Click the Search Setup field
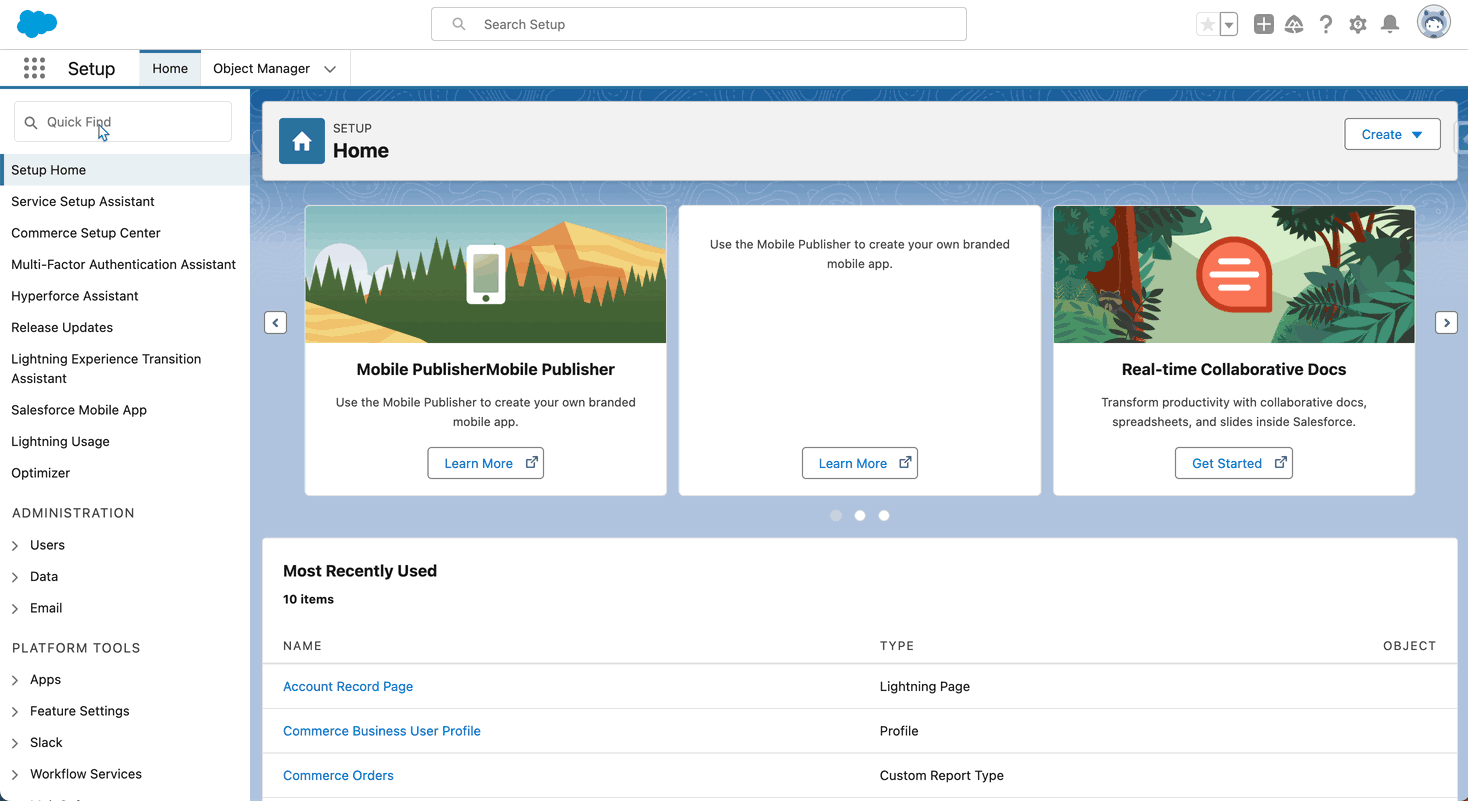 [x=699, y=24]
